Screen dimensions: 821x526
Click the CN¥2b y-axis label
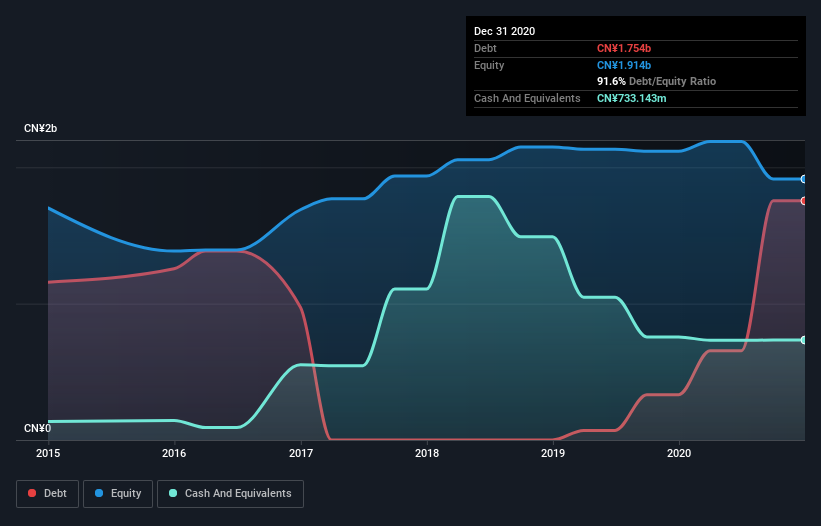[40, 129]
